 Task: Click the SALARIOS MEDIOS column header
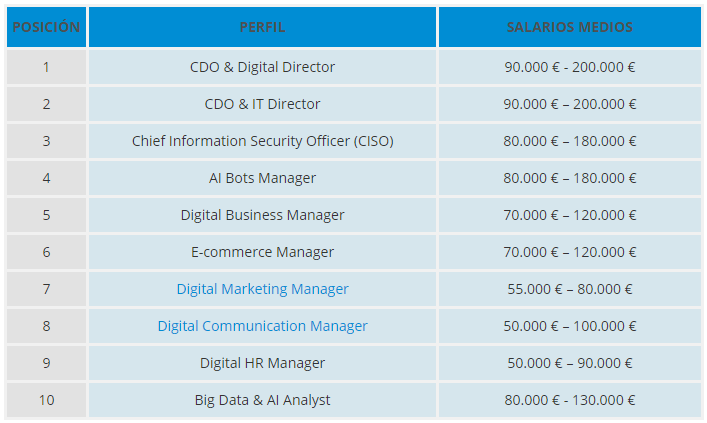click(569, 27)
